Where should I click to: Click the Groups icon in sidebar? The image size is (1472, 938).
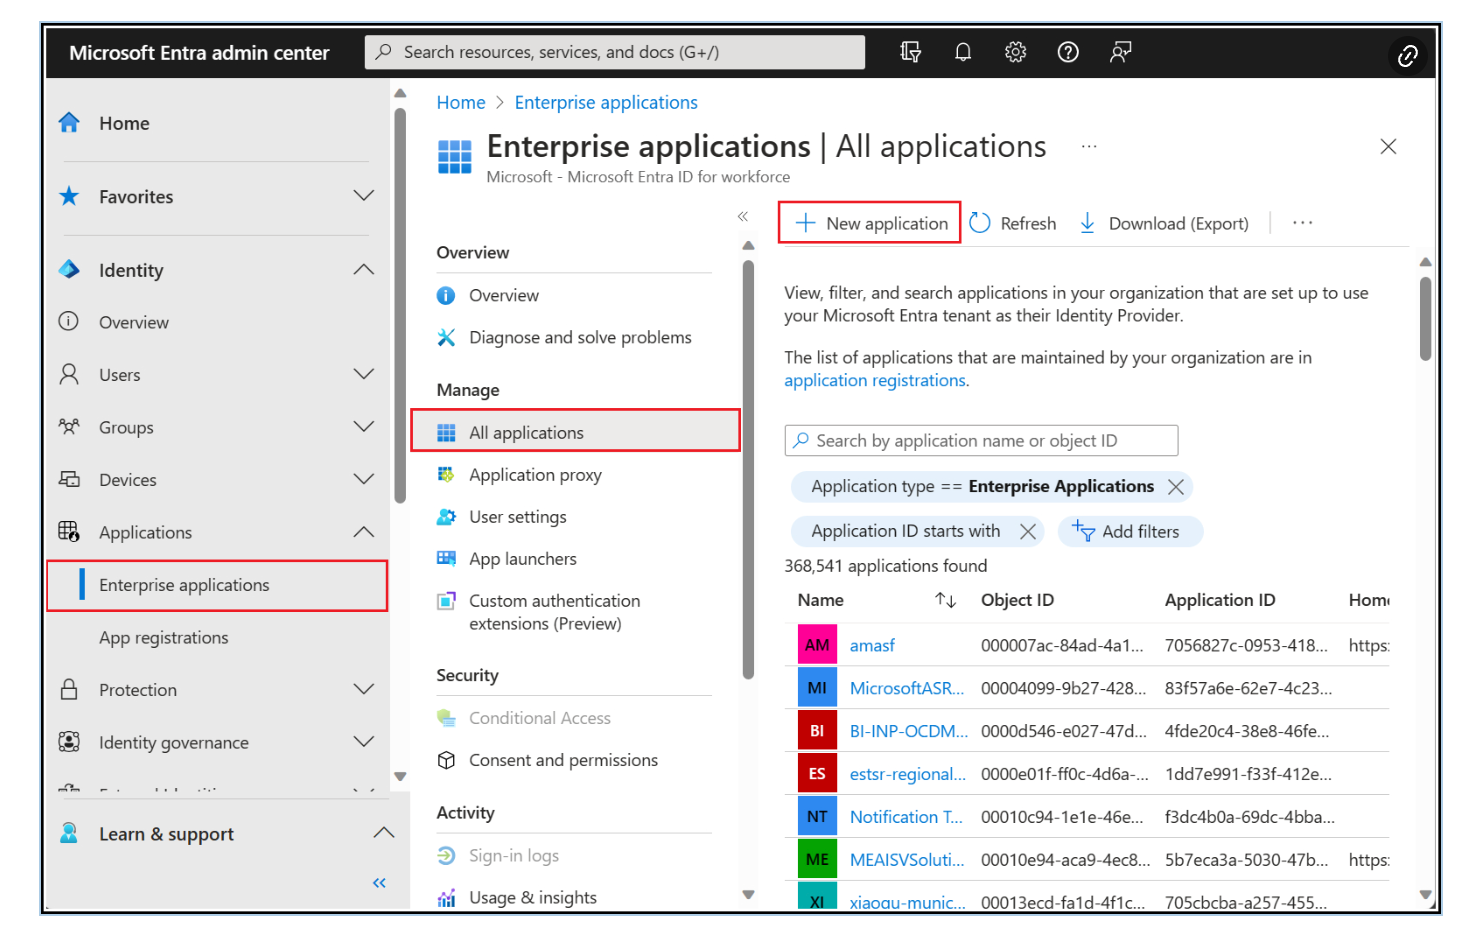69,427
